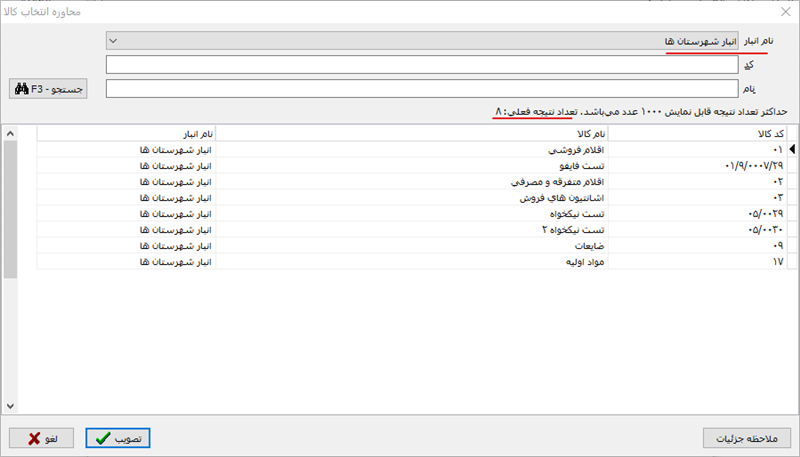The image size is (800, 457).
Task: Click the scroll-down arrow of the table
Action: point(10,406)
